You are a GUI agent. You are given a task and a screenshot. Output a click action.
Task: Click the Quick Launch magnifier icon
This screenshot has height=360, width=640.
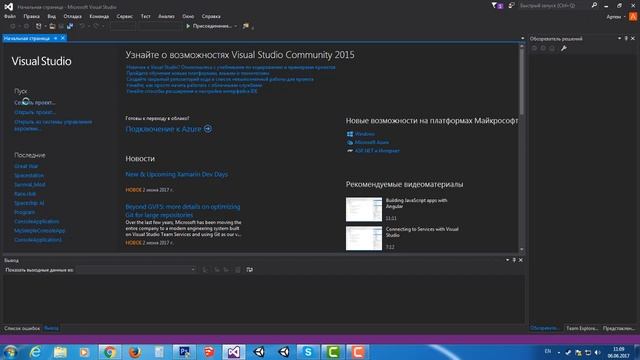(x=594, y=5)
